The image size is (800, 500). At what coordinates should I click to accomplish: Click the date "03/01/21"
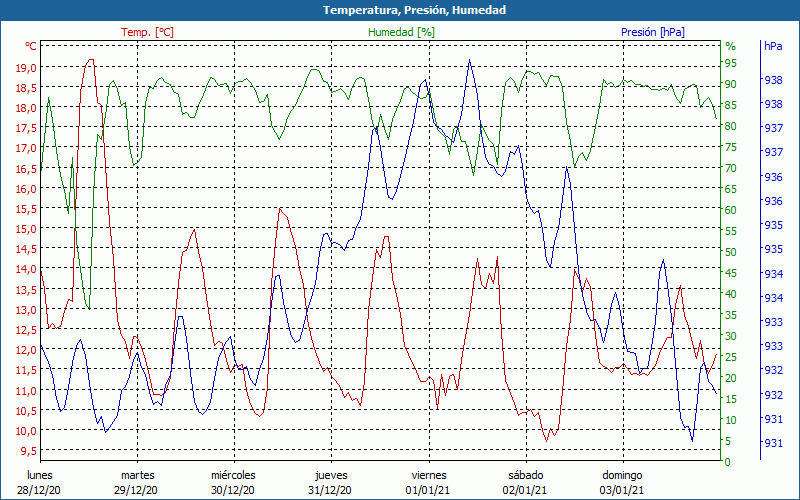coord(621,490)
